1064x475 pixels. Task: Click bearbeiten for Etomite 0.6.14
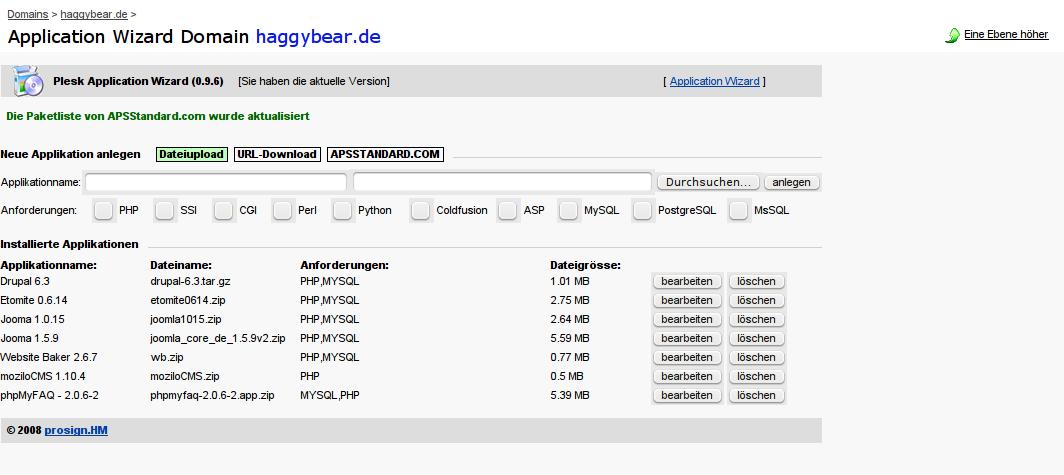(687, 300)
